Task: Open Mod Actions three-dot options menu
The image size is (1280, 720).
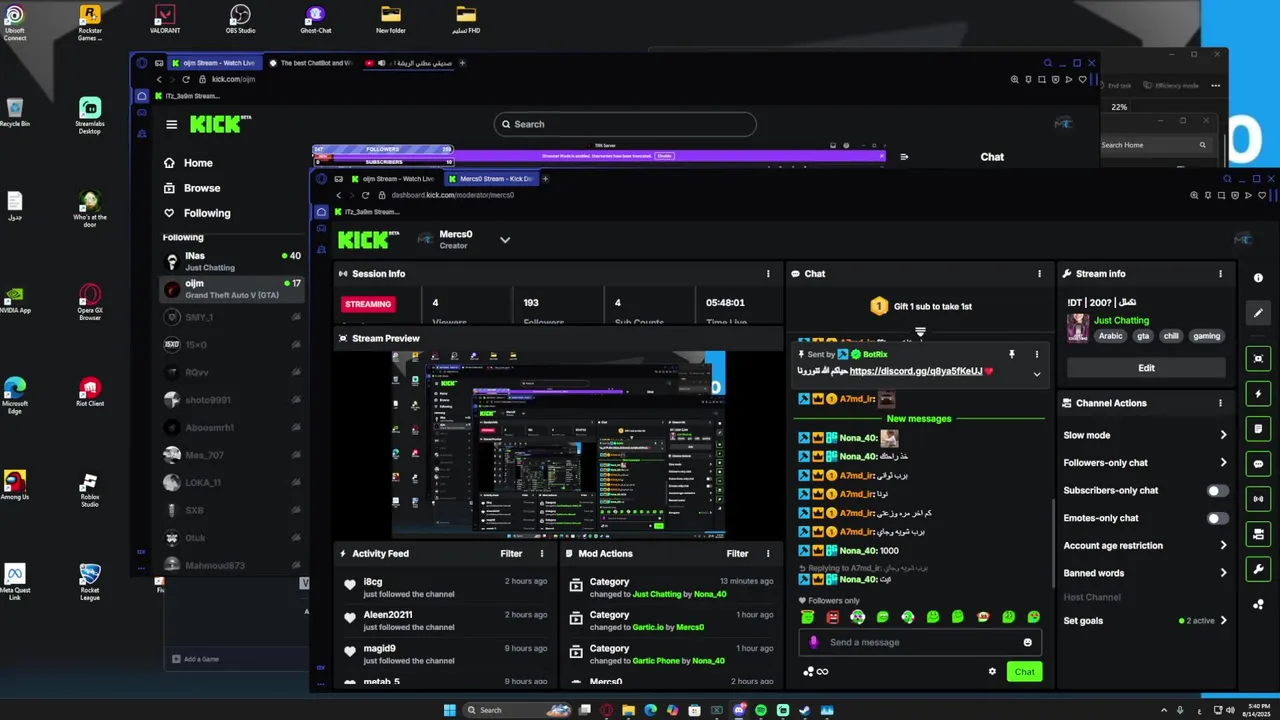Action: coord(768,553)
